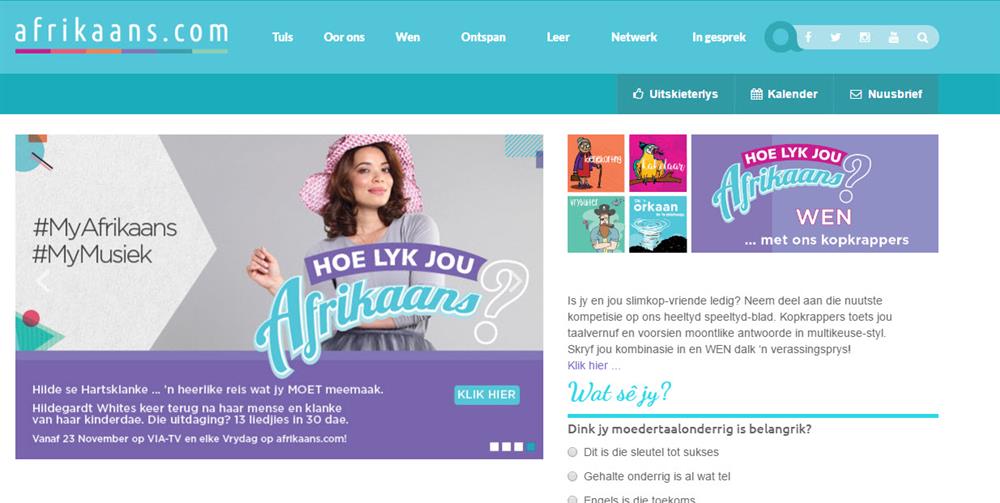The image size is (1000, 503).
Task: Click the KLIK HIER button
Action: (x=487, y=395)
